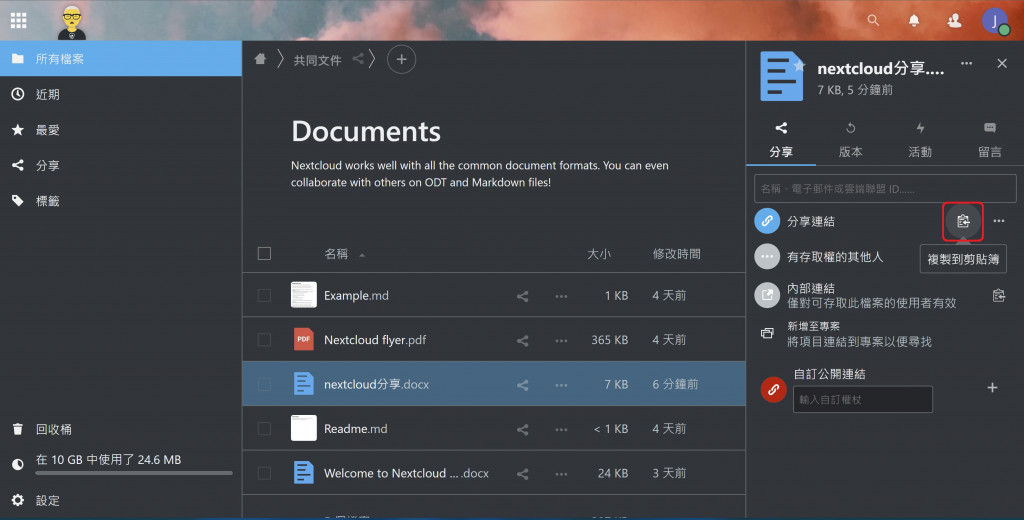Switch to the 分享 tab
1024x520 pixels.
click(x=781, y=140)
